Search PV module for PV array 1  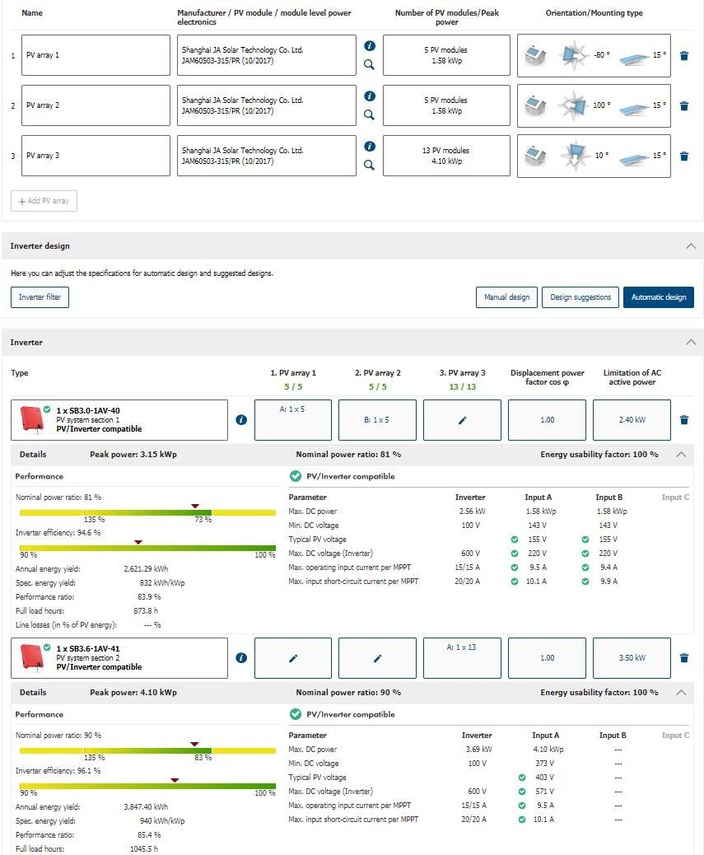tap(369, 64)
